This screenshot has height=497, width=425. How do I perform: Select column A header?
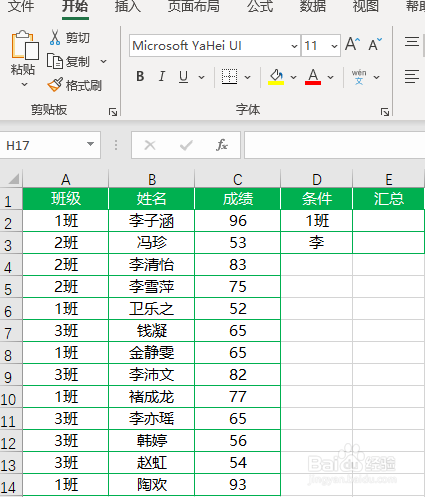pos(66,180)
